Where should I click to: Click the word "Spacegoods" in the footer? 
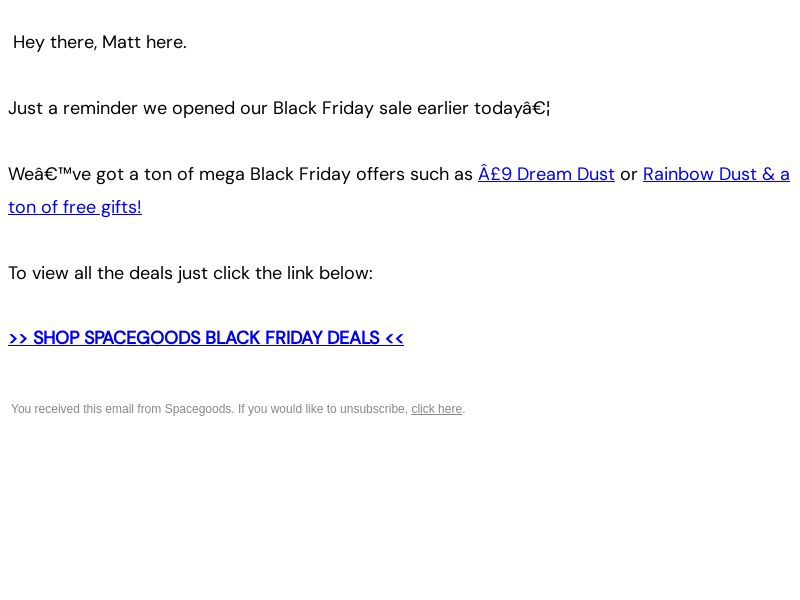(198, 409)
